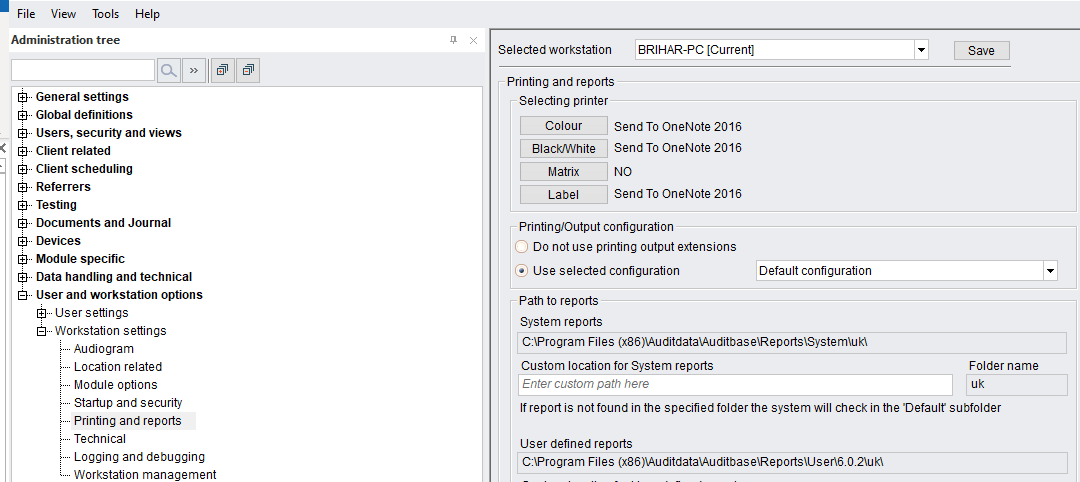Expand the Client scheduling node

coord(23,169)
